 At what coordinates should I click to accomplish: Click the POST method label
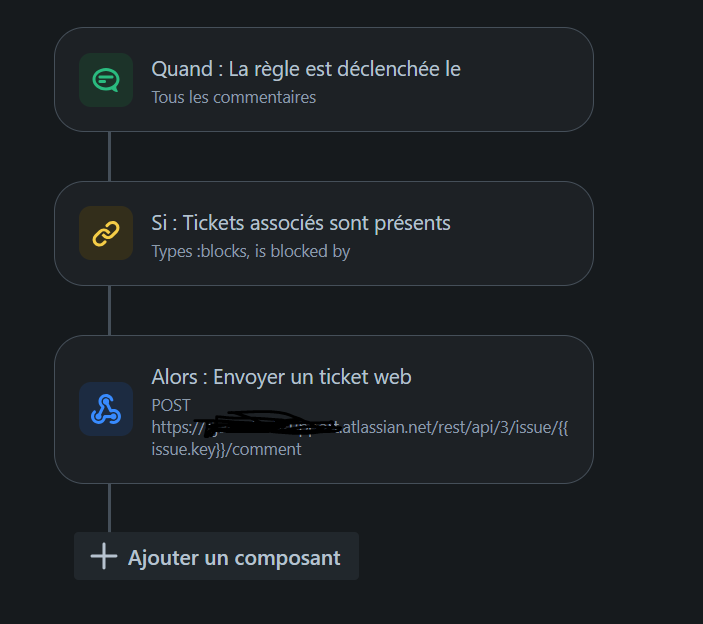coord(171,405)
